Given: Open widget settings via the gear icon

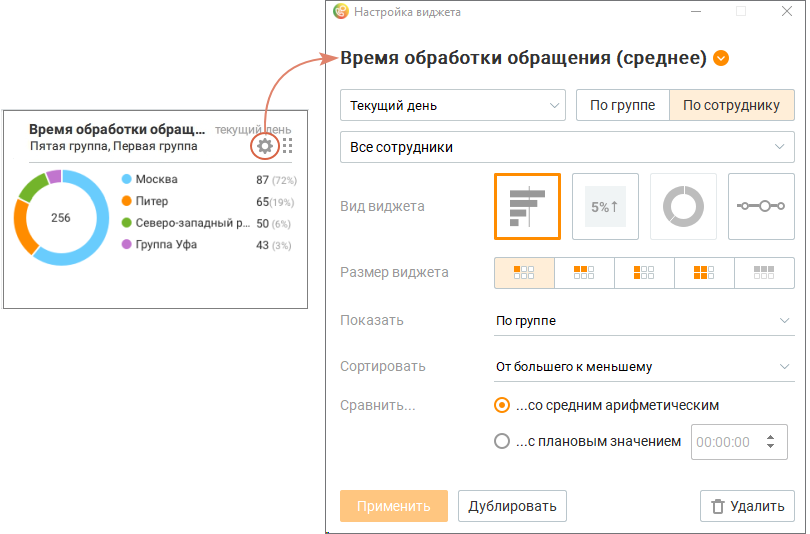Looking at the screenshot, I should coord(264,146).
